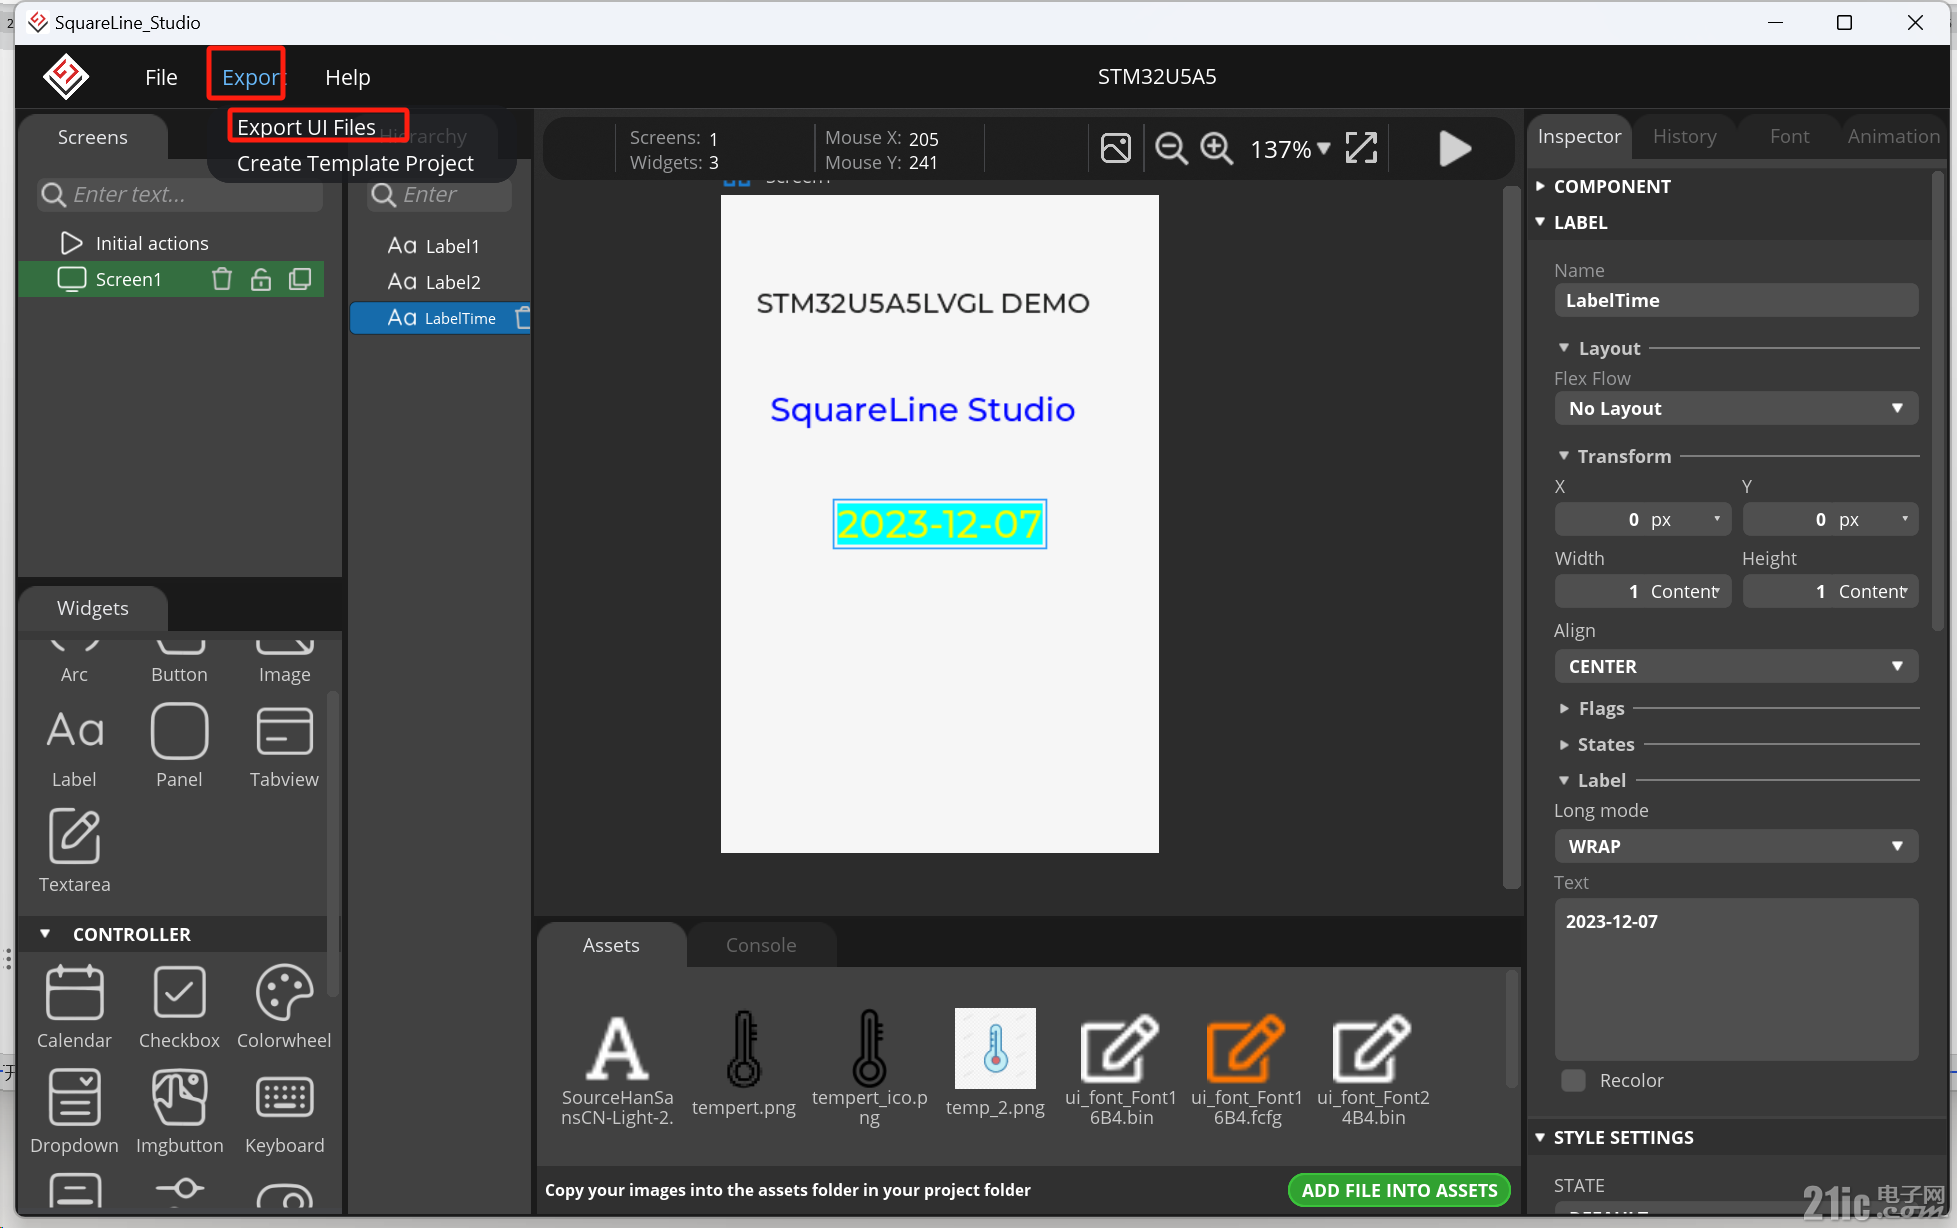1957x1228 pixels.
Task: Switch to the Animation tab
Action: [x=1893, y=136]
